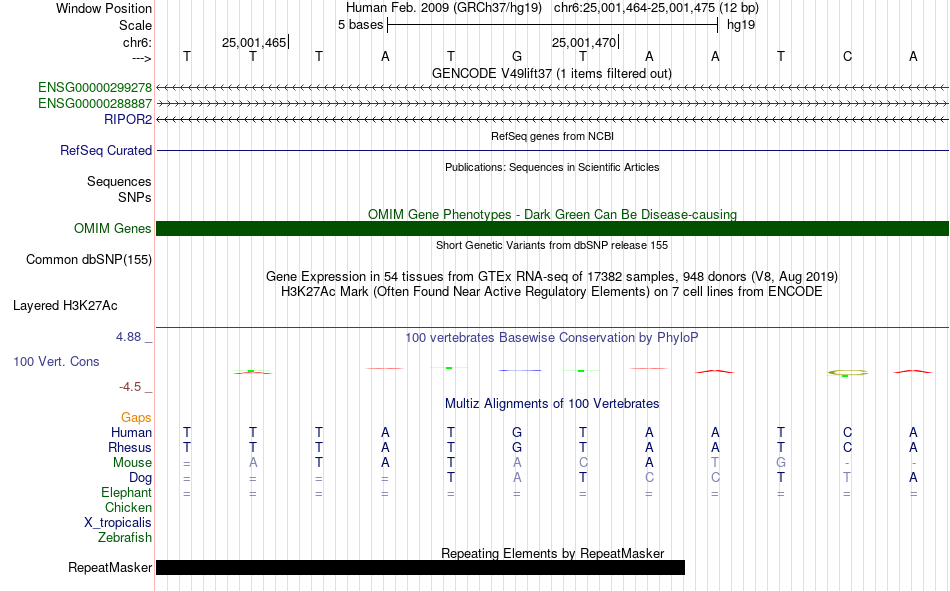This screenshot has height=591, width=950.
Task: Click the X_tropicalis species row label
Action: pyautogui.click(x=118, y=523)
